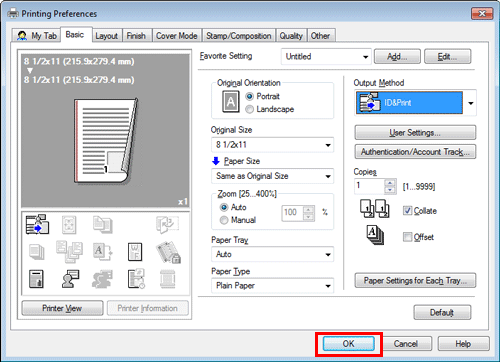Click the Copies number input field
This screenshot has width=500, height=362.
369,186
